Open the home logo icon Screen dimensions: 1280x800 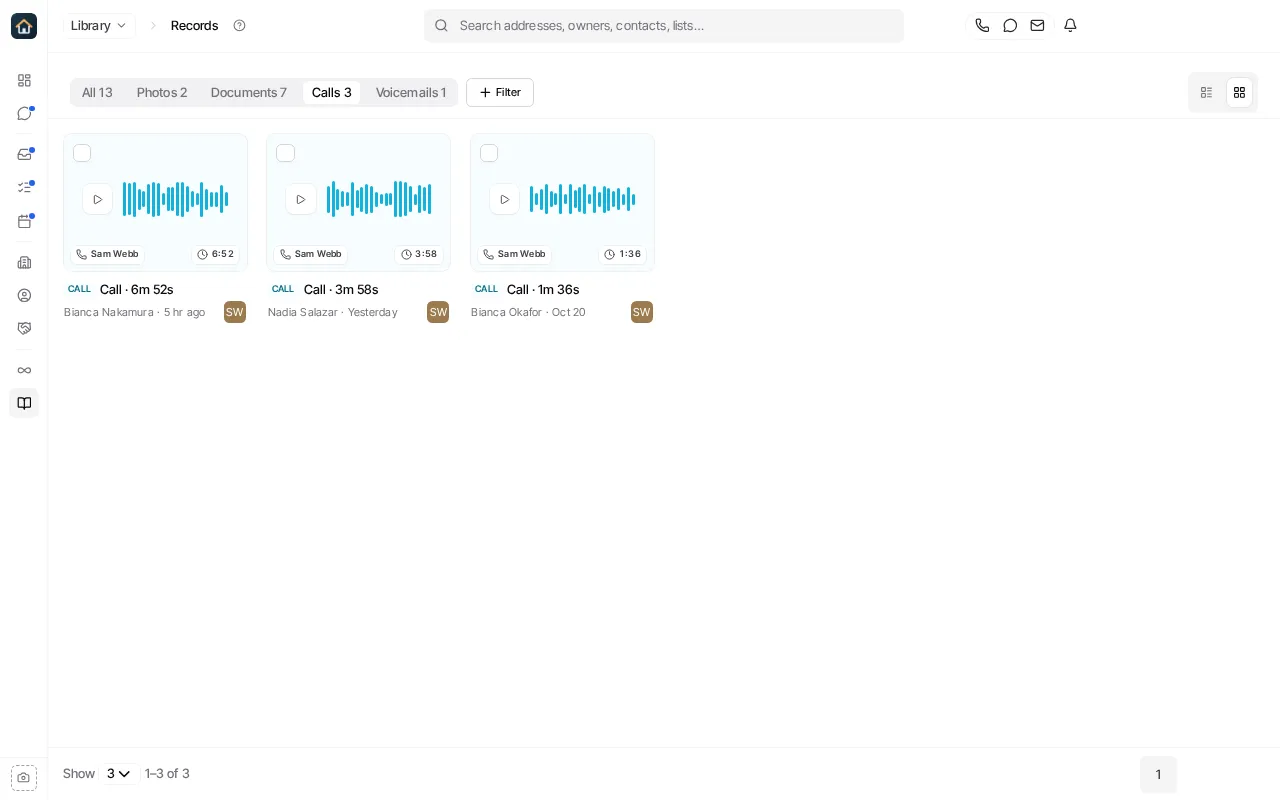pyautogui.click(x=24, y=26)
